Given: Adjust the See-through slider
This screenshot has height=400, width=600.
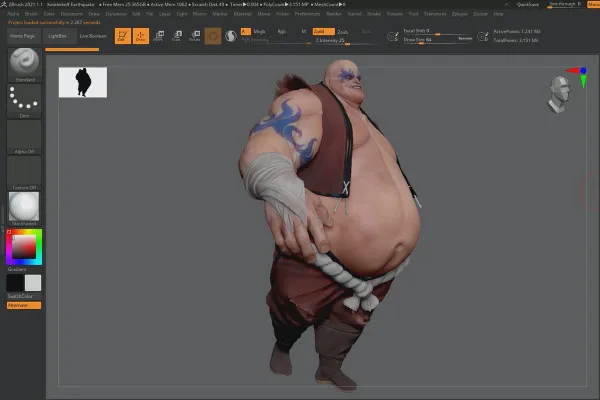Looking at the screenshot, I should pos(565,4).
